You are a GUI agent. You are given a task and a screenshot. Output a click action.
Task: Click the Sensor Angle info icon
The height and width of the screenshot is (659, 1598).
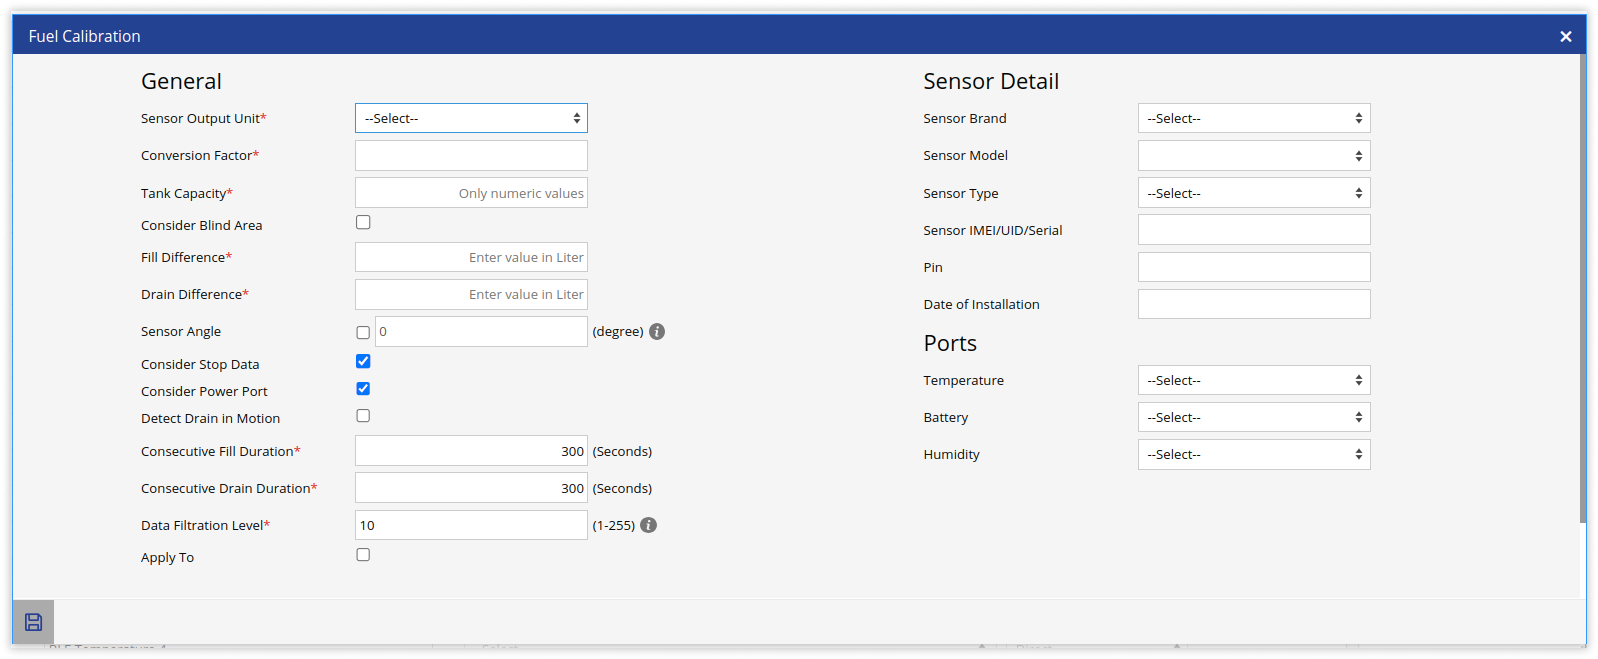657,332
